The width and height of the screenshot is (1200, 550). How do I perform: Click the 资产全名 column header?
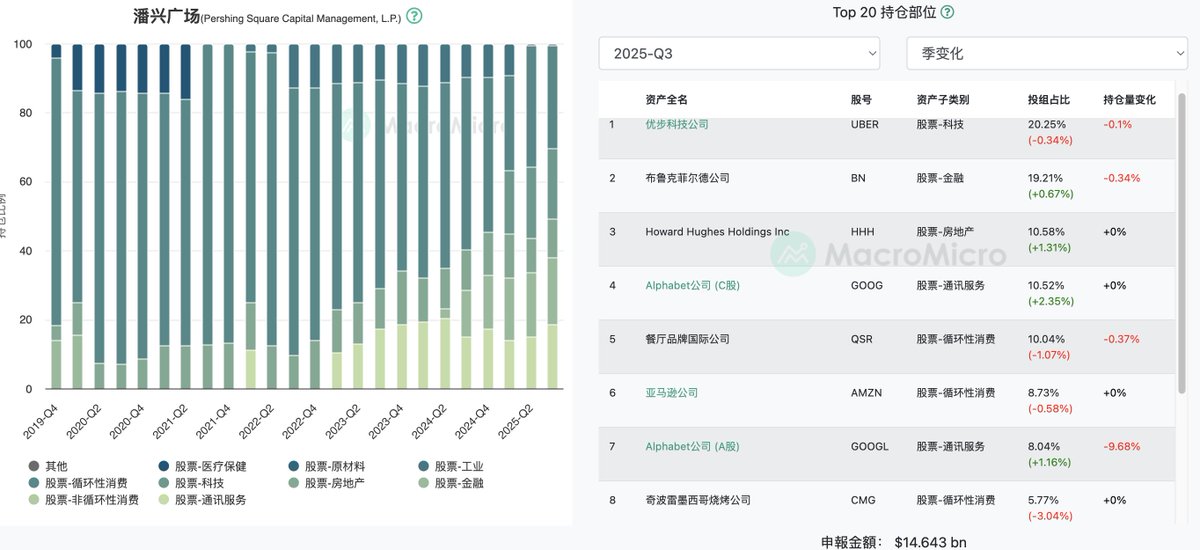click(x=667, y=100)
